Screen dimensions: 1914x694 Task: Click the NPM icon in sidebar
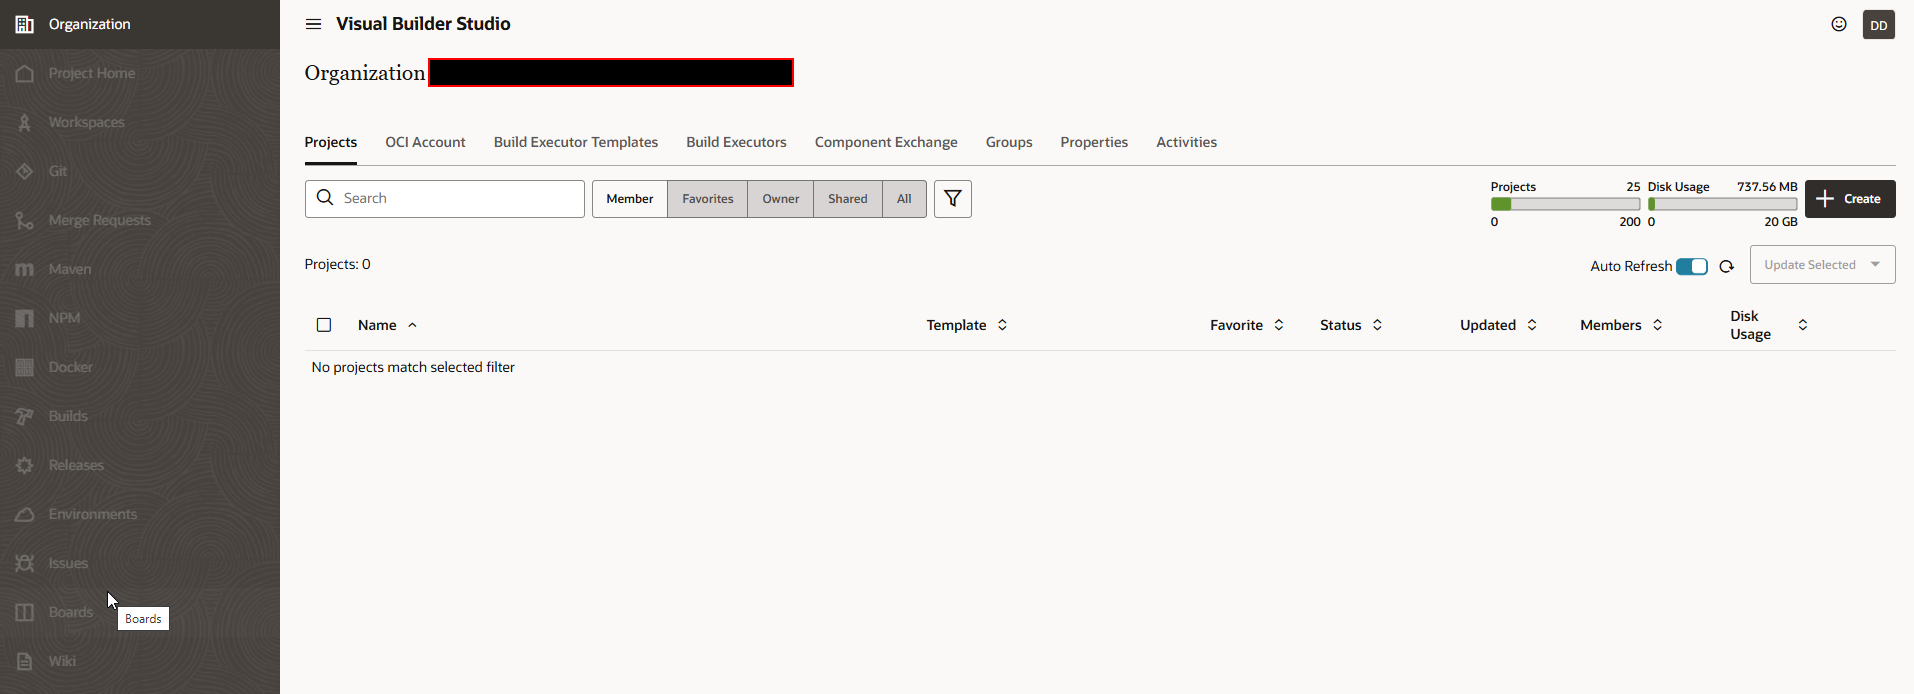(x=25, y=318)
